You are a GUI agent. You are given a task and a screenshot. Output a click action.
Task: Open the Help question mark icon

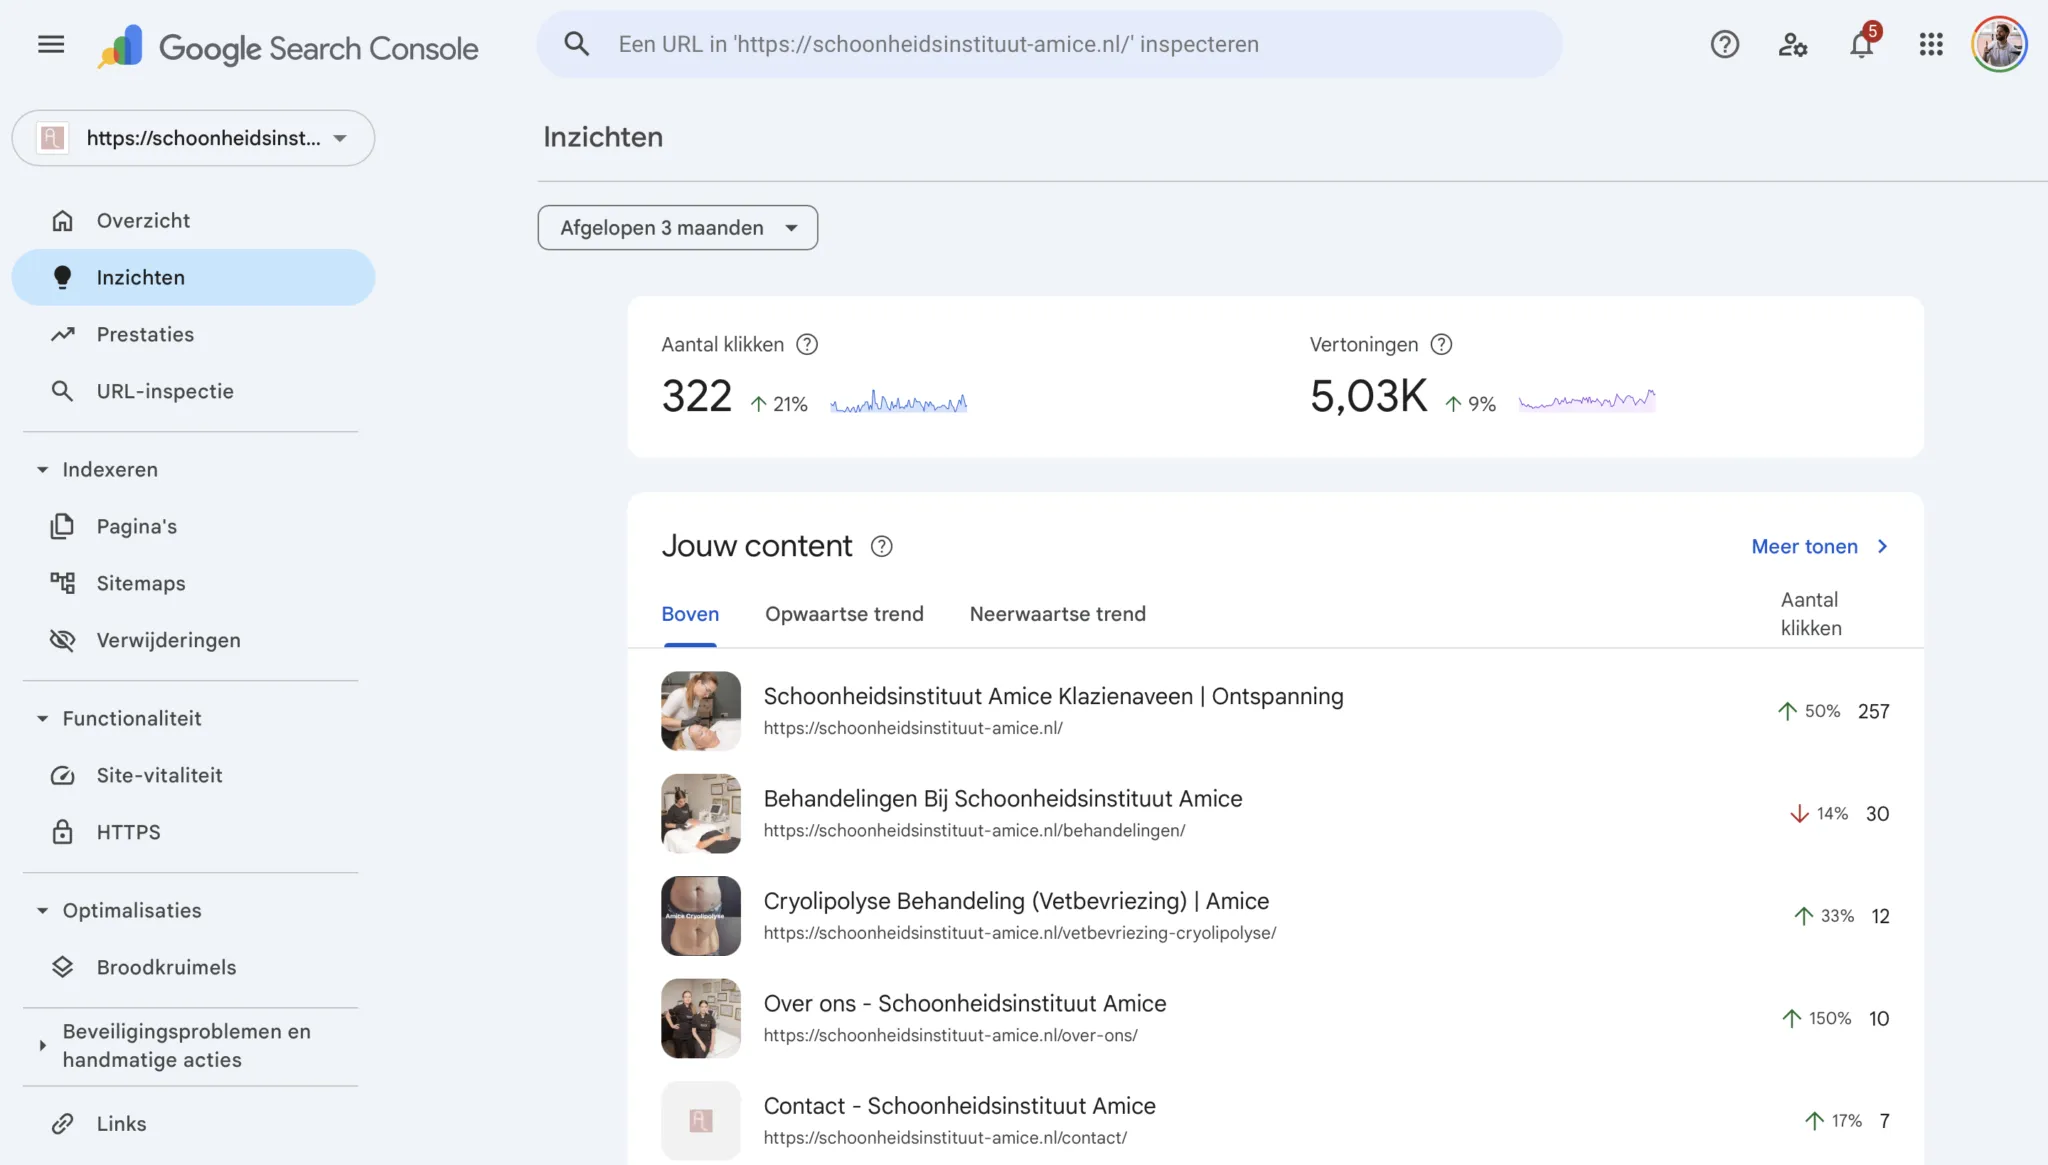[x=1724, y=44]
